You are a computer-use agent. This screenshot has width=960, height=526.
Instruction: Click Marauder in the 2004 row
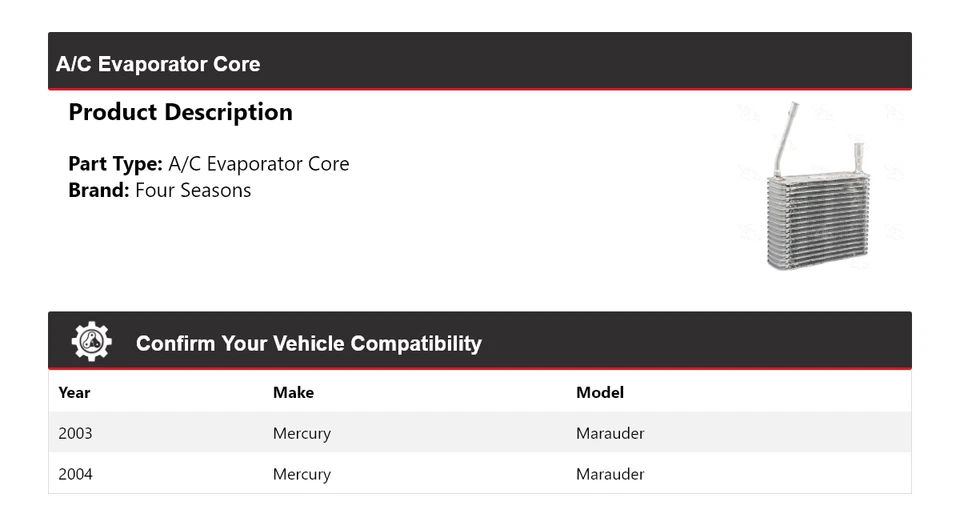click(x=610, y=474)
